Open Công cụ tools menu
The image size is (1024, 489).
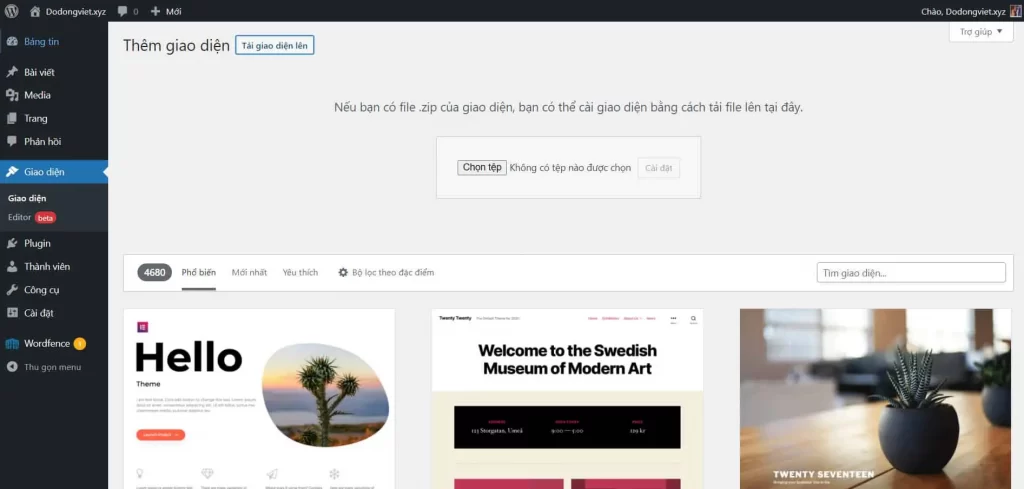42,289
